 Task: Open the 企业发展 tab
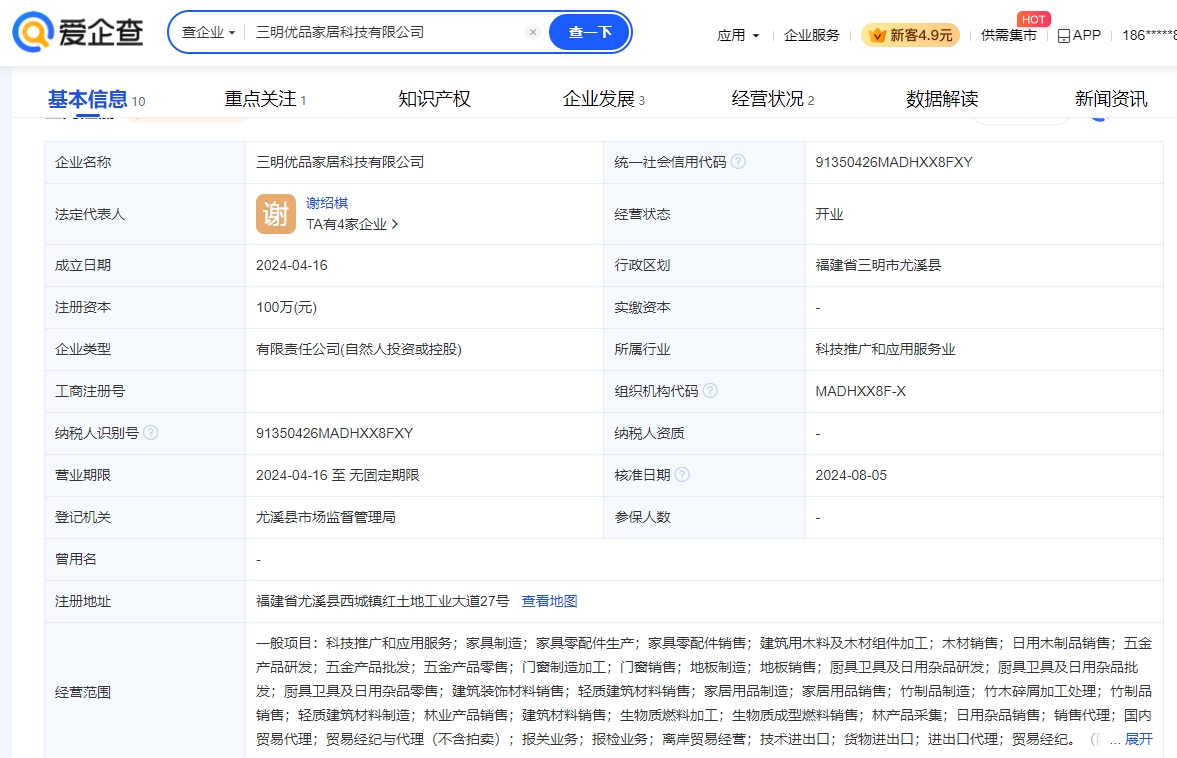point(604,99)
